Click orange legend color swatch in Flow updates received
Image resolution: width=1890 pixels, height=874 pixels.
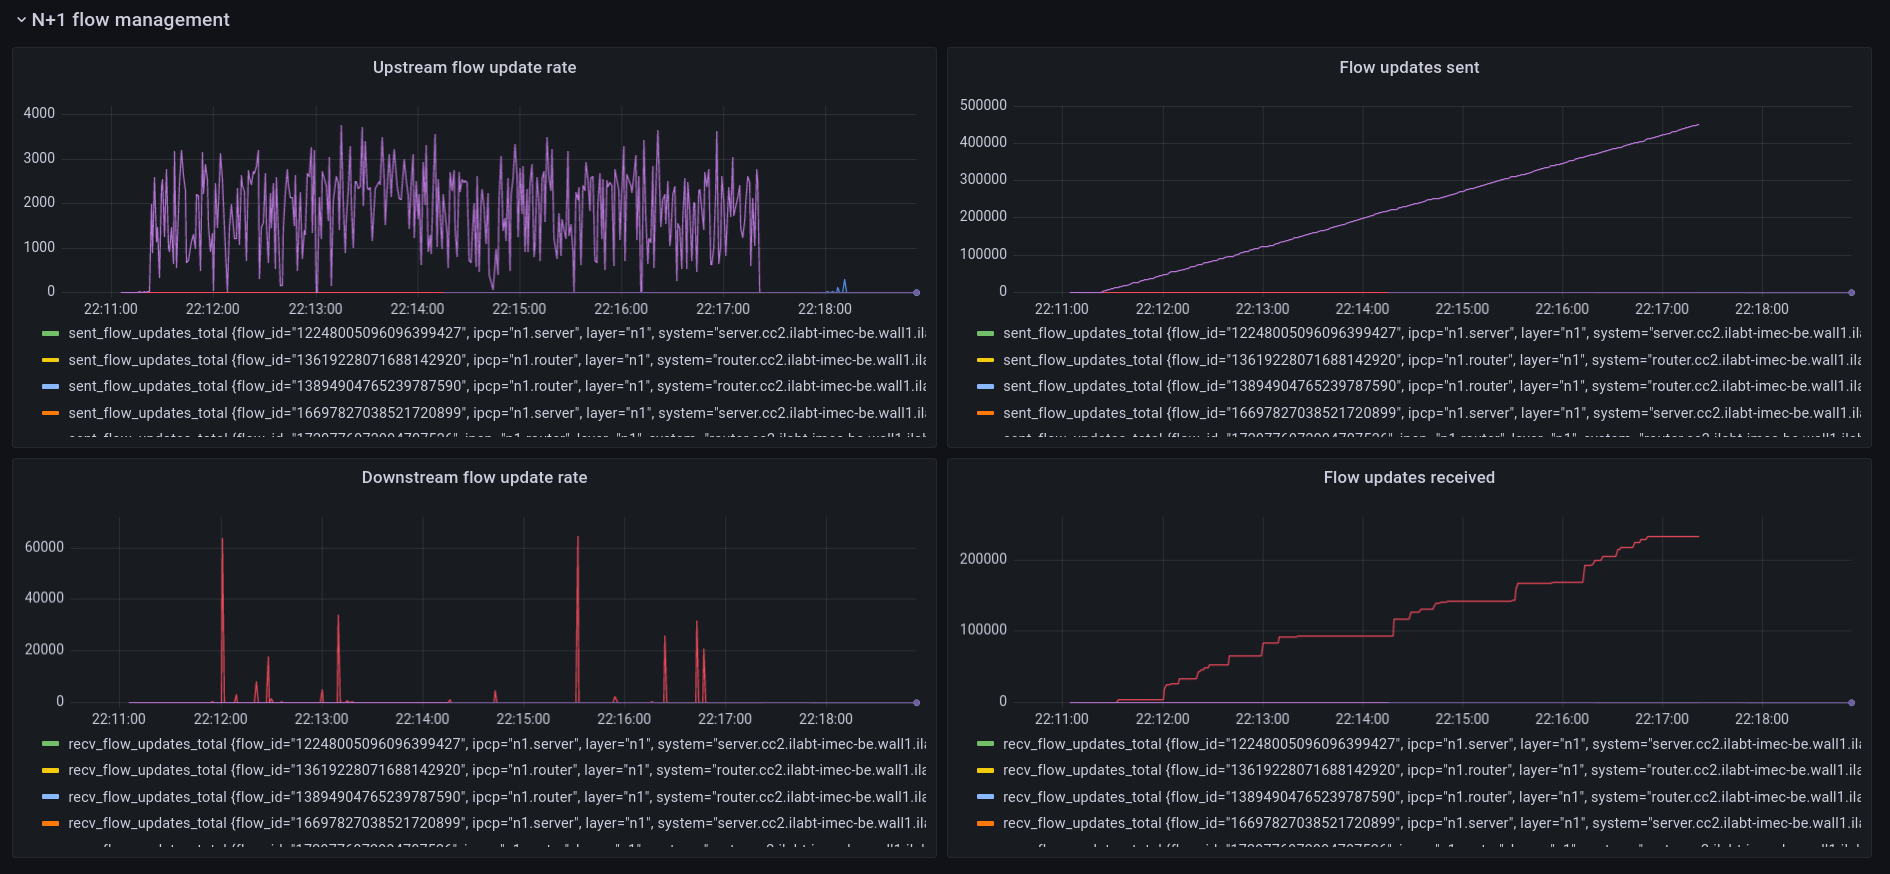tap(985, 824)
